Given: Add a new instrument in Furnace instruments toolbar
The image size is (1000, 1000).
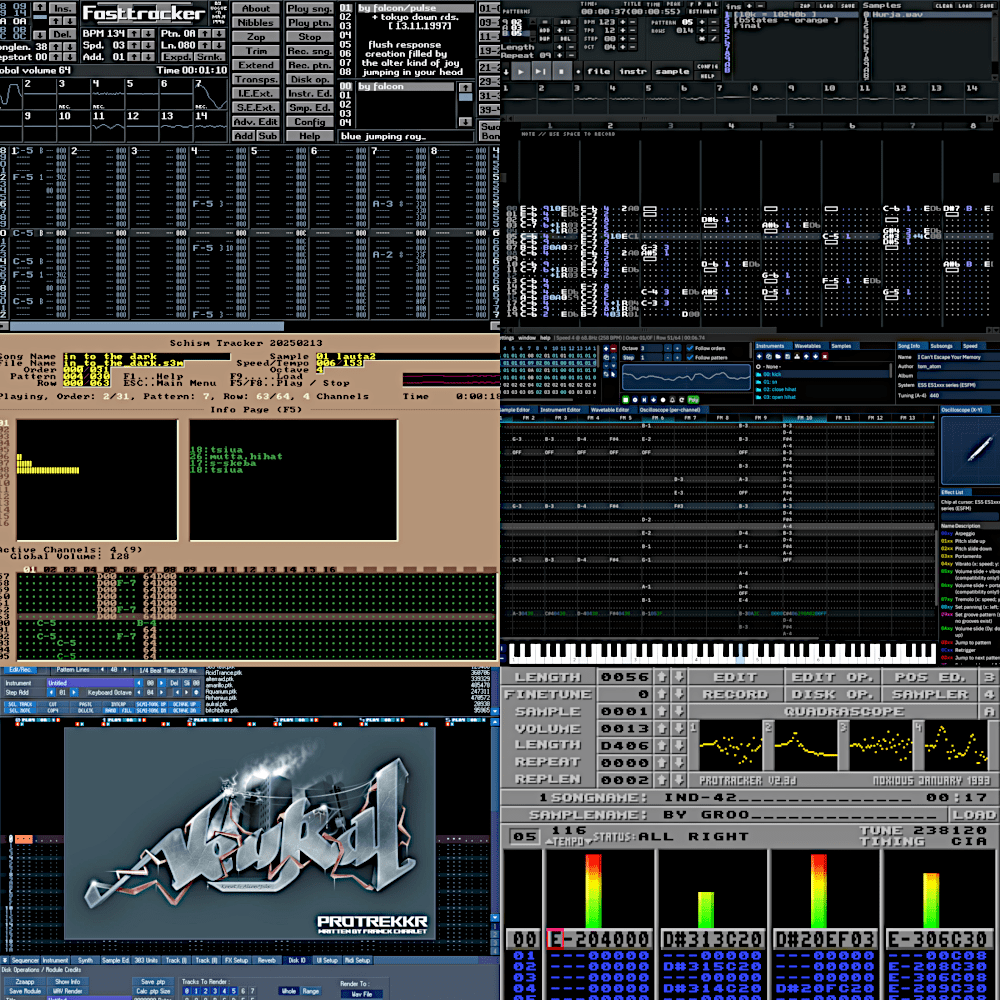Looking at the screenshot, I should (x=759, y=357).
